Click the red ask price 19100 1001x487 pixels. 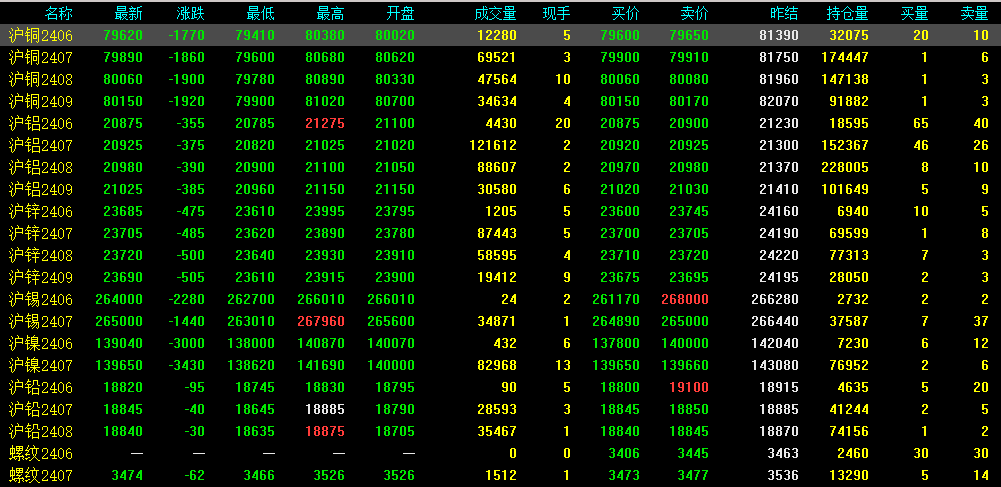click(689, 387)
